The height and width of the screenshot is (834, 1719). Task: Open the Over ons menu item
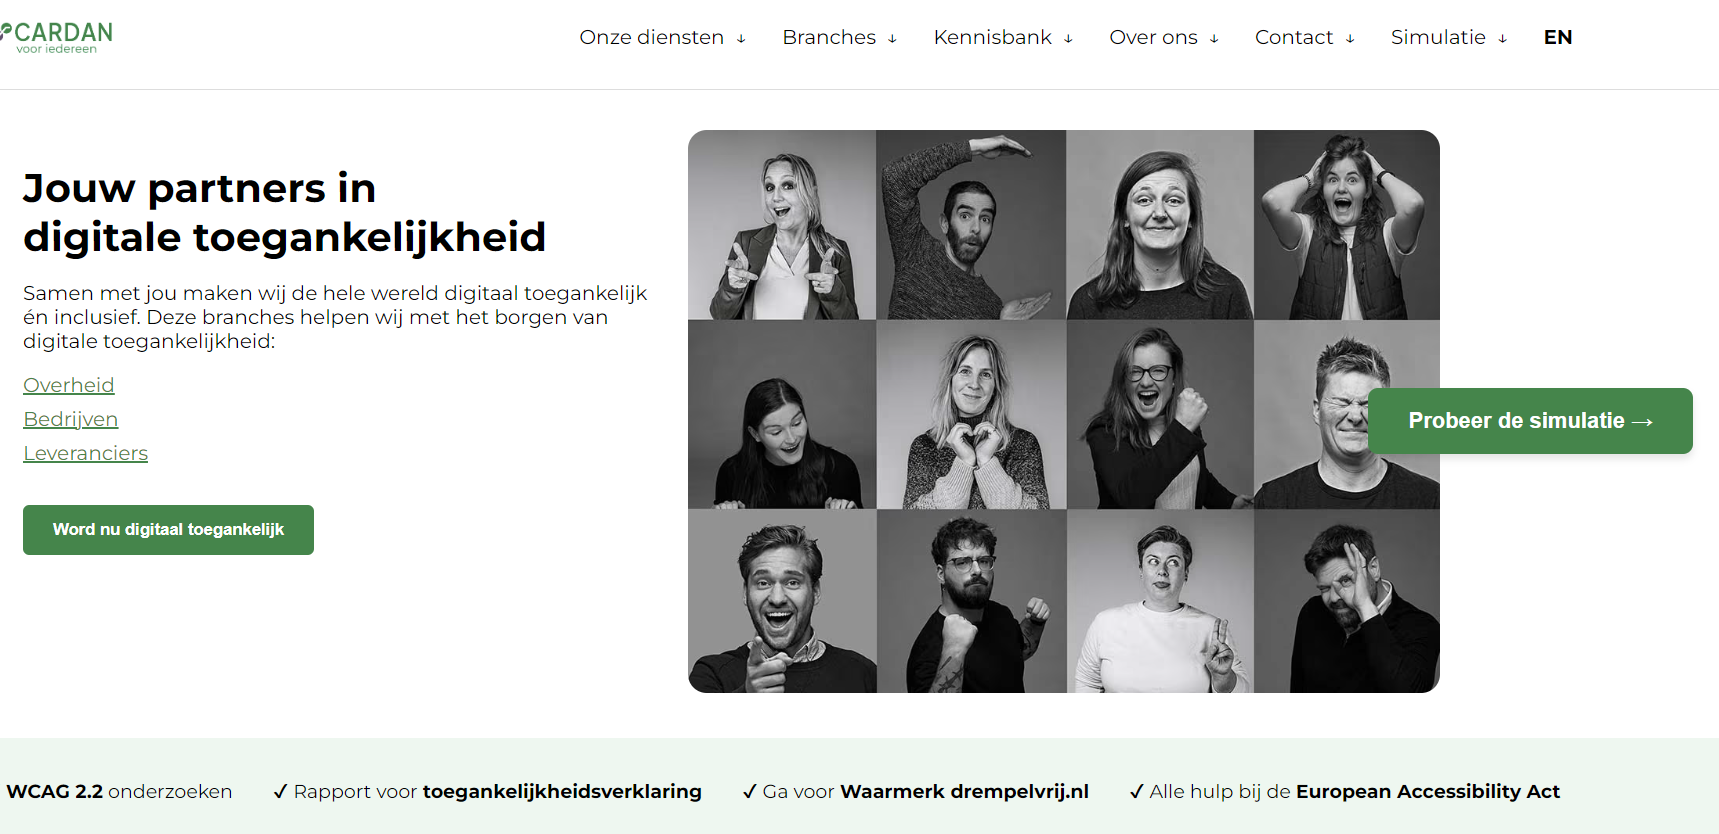pos(1153,37)
